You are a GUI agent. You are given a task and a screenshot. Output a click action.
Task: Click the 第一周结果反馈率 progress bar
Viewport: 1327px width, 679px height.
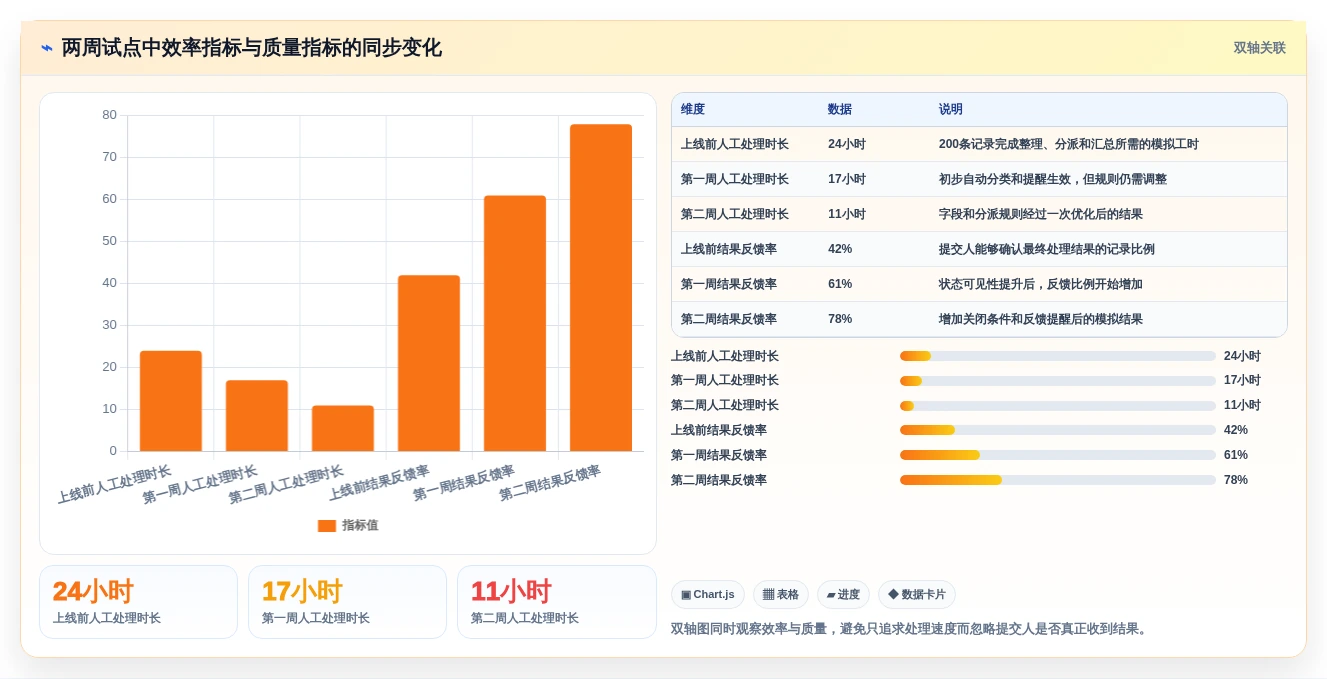pos(1058,455)
